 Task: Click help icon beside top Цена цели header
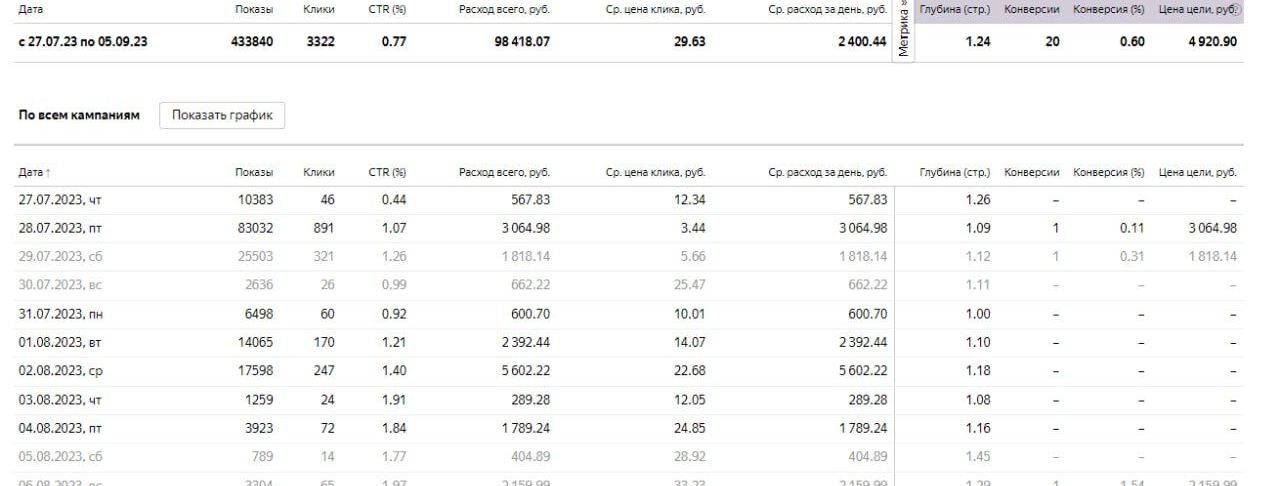(1237, 8)
